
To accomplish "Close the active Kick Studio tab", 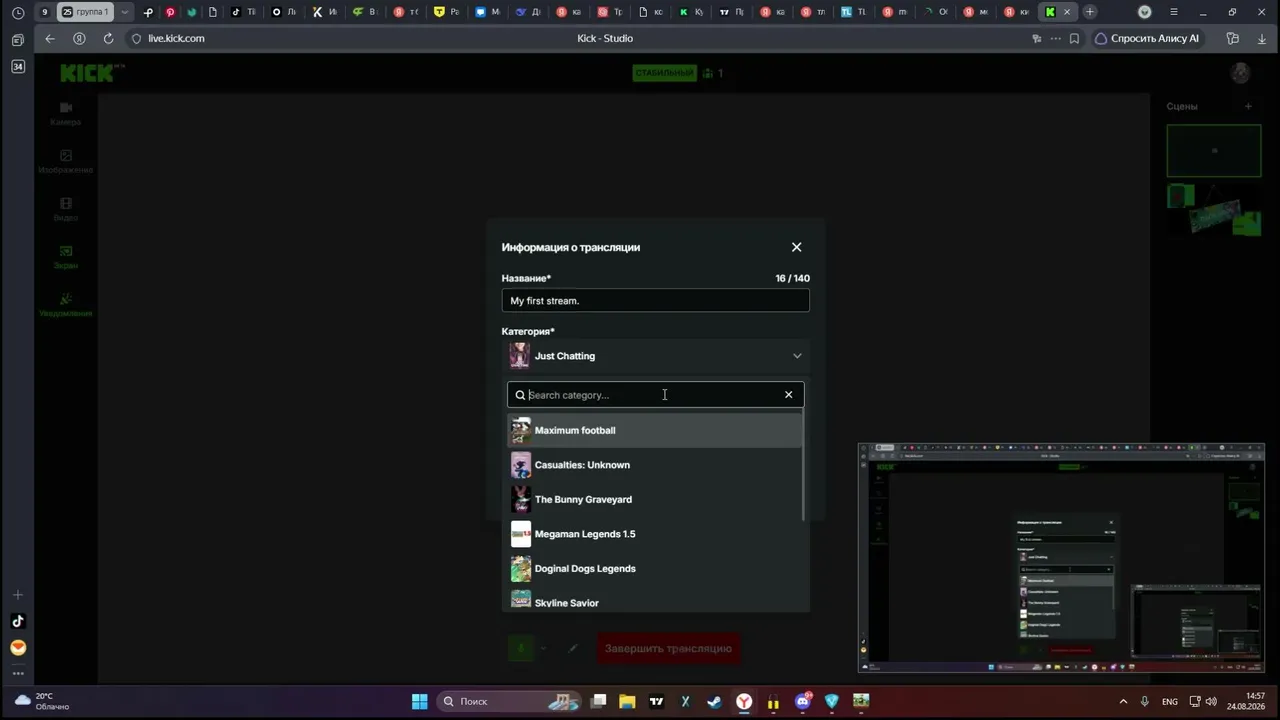I will tap(1067, 12).
